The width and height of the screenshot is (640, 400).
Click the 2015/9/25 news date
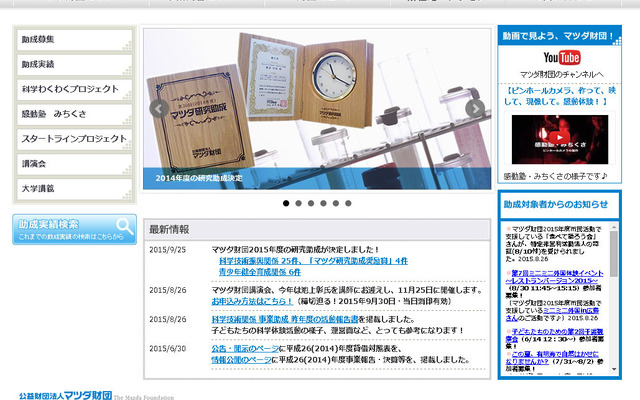click(x=167, y=250)
